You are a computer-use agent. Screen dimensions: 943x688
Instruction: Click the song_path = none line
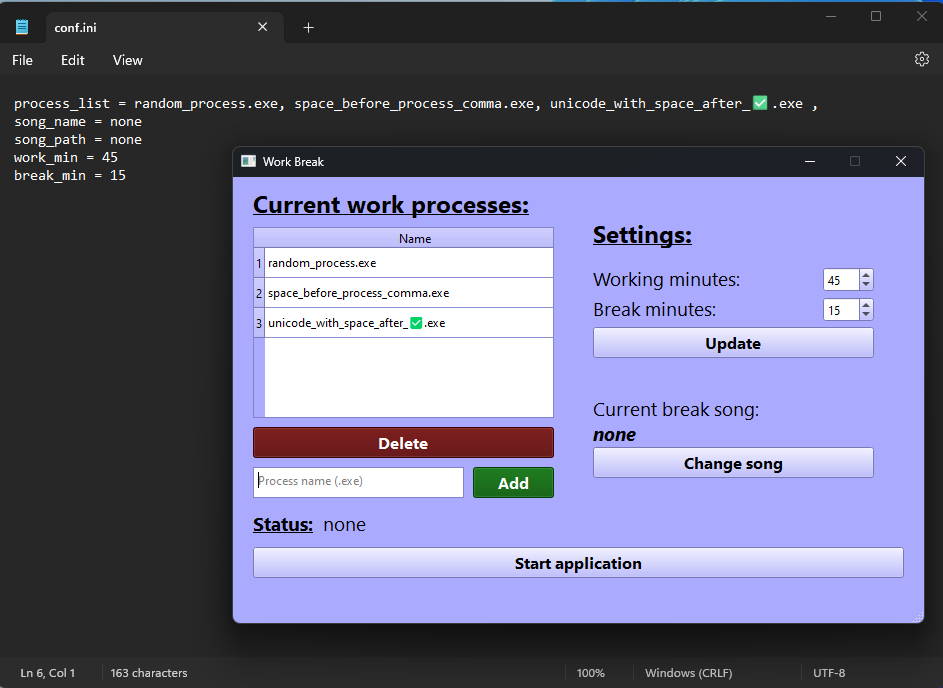[78, 140]
